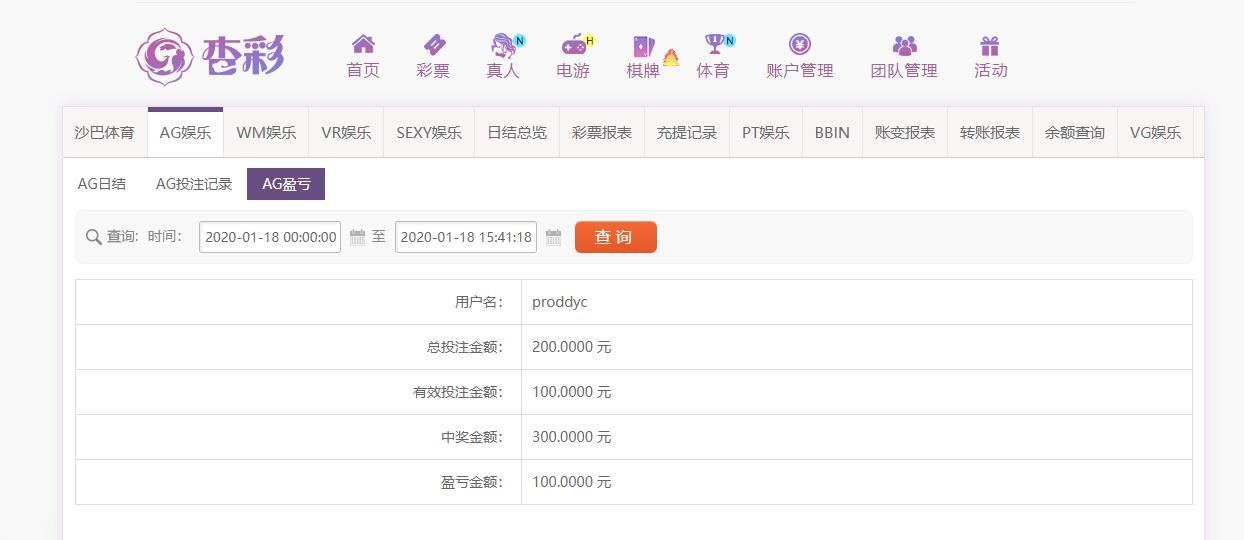
Task: Click the 用户名 row label
Action: point(479,302)
